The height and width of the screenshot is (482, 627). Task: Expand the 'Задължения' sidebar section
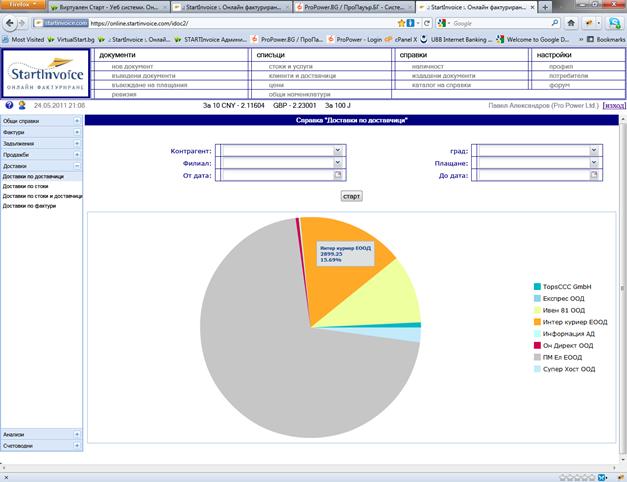click(x=77, y=143)
